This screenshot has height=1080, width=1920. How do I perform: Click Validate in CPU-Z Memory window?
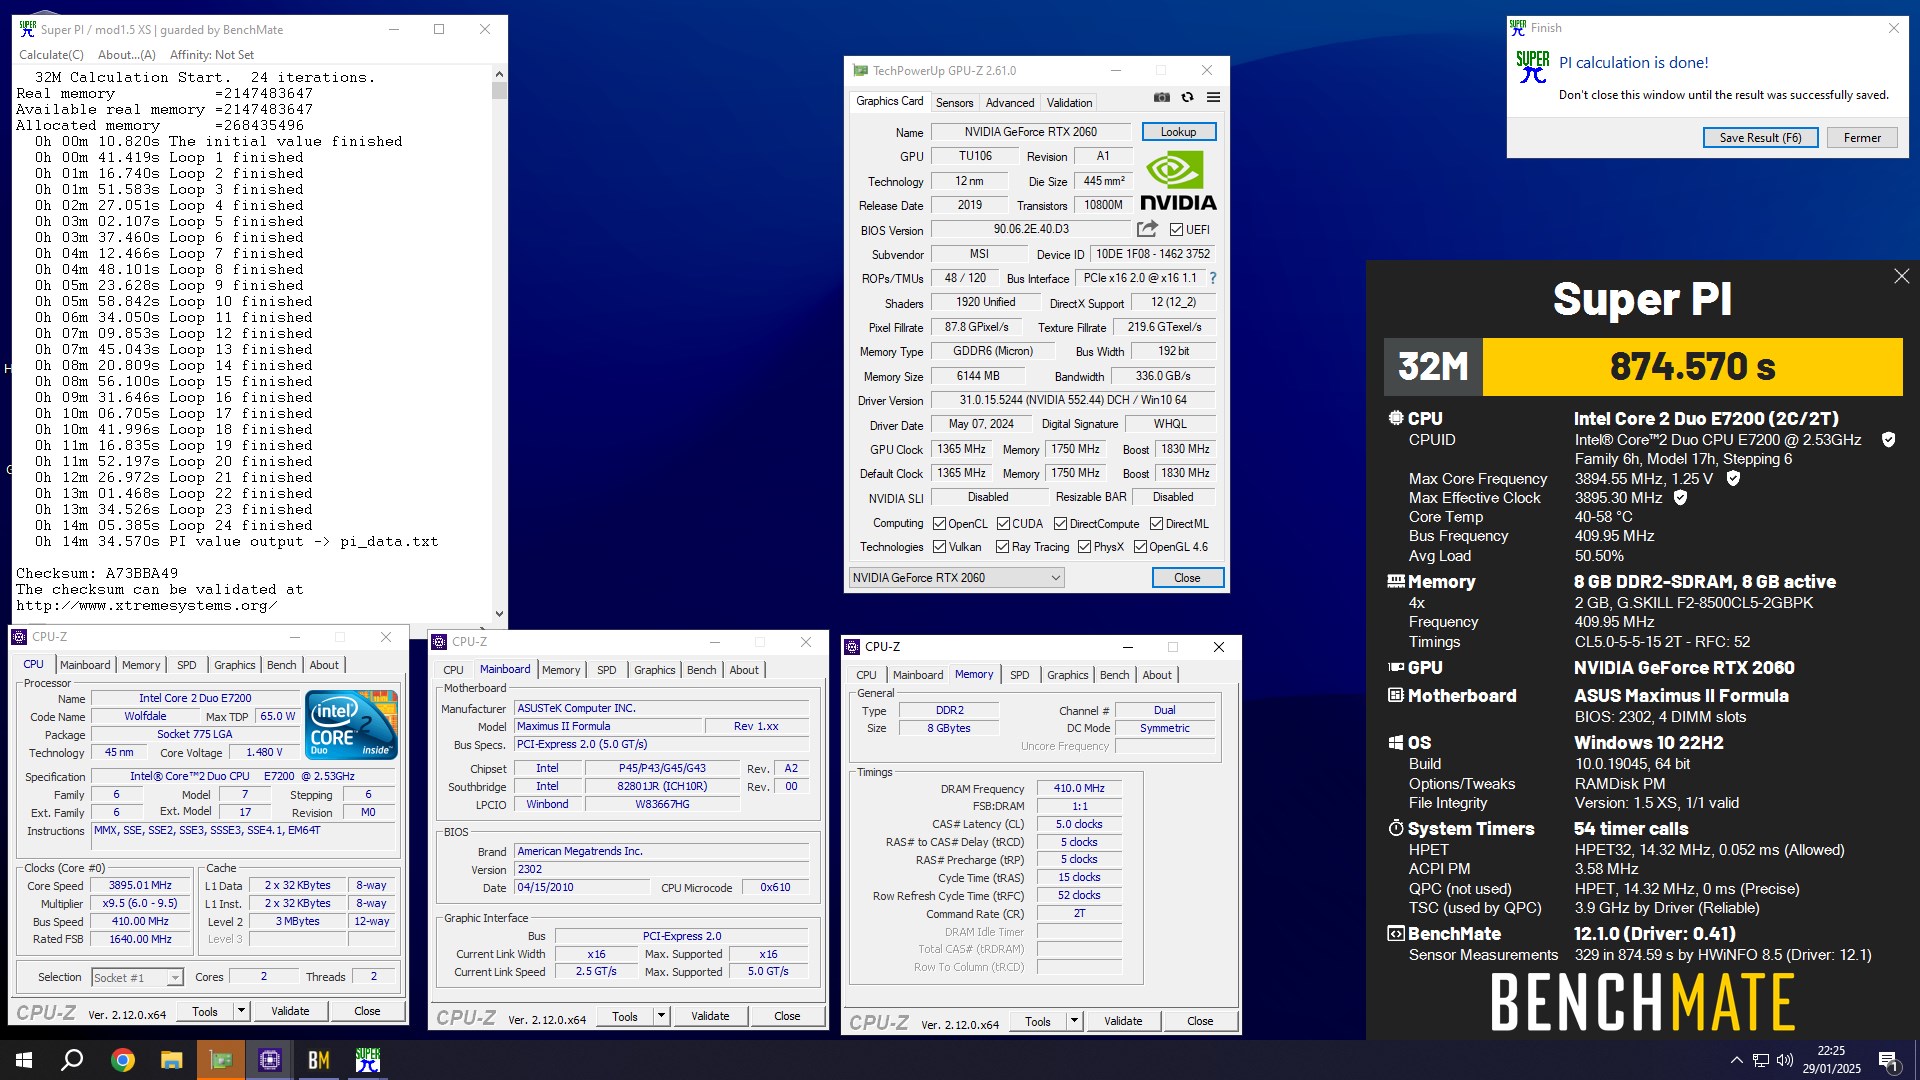click(x=1123, y=1021)
